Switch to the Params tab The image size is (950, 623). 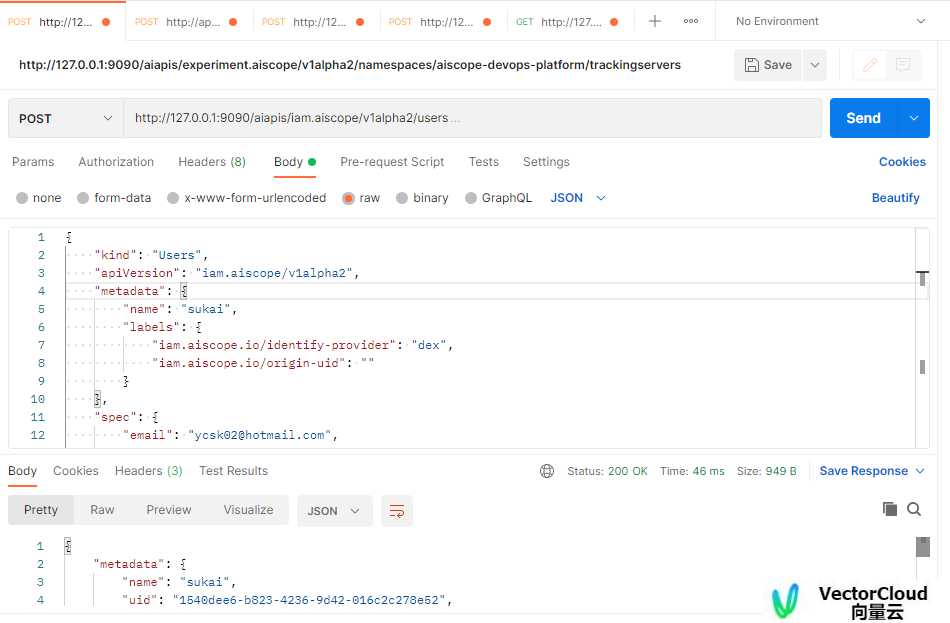click(x=33, y=162)
